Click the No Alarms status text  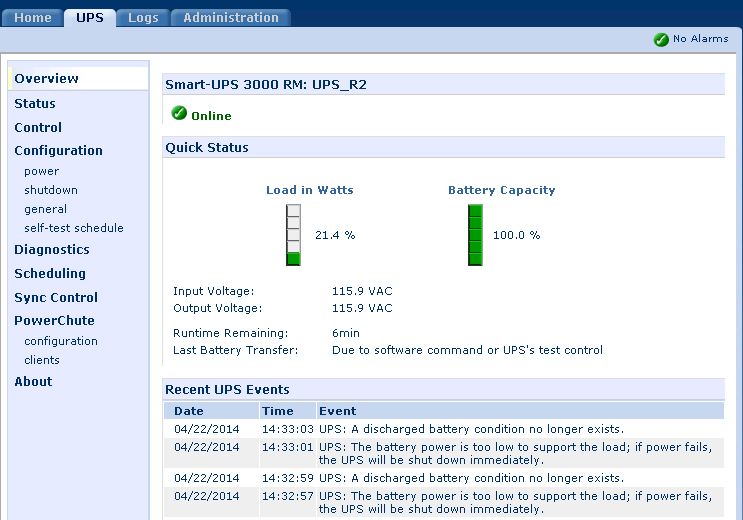(700, 39)
